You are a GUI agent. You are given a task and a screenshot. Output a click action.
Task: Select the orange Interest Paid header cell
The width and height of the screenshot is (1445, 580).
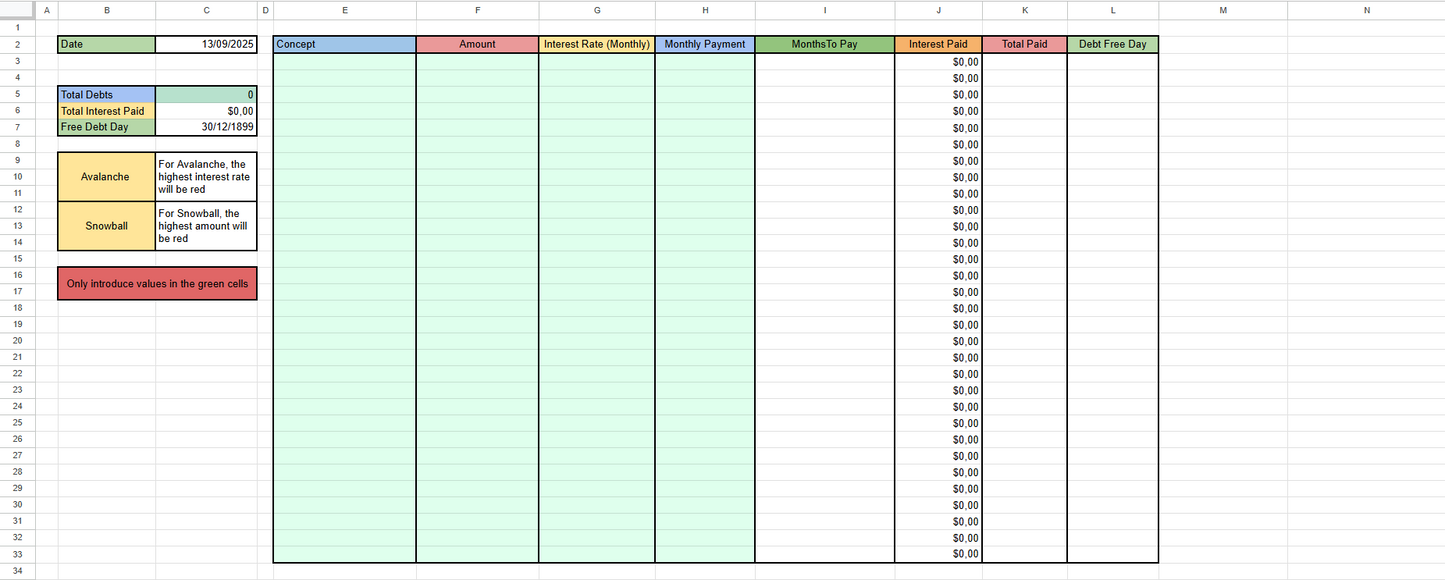(x=938, y=45)
